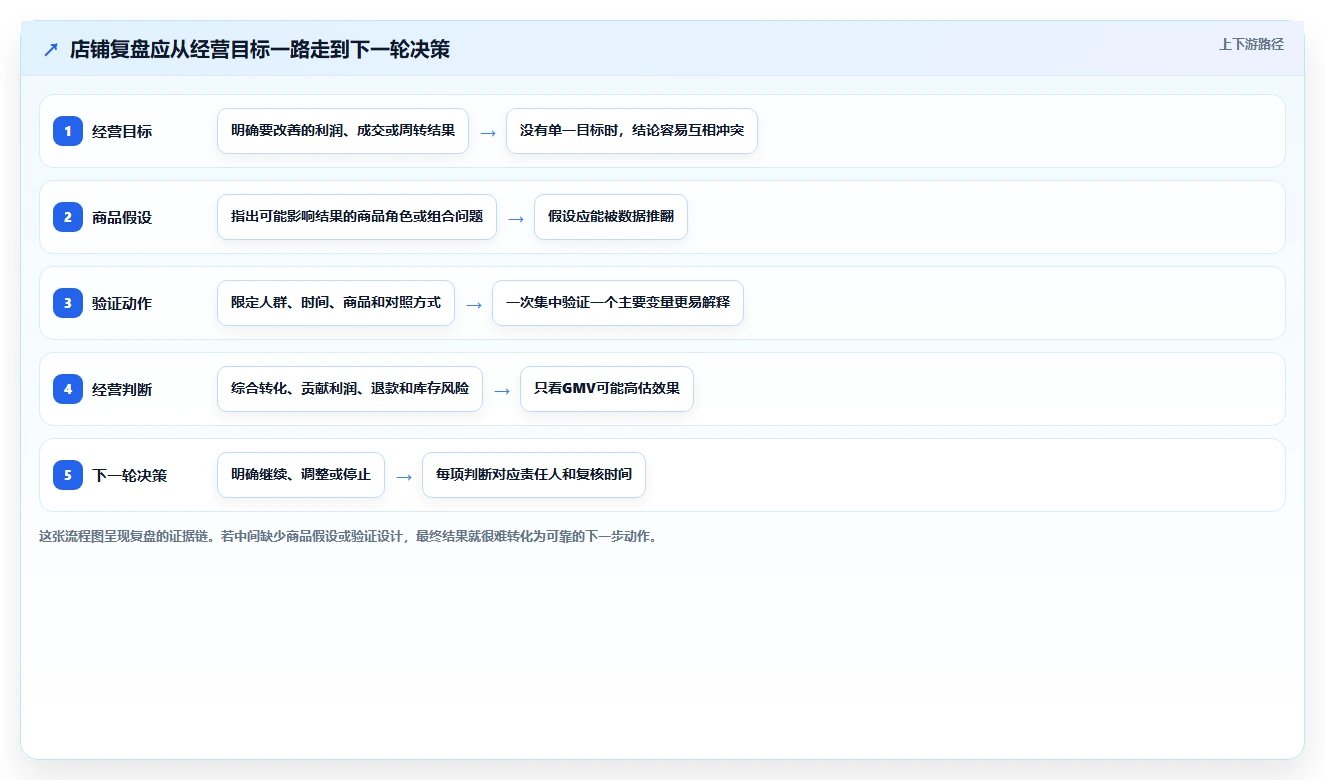This screenshot has width=1325, height=780.
Task: Open the 一次集中验证一个主要变量更易解释 box
Action: pyautogui.click(x=618, y=303)
